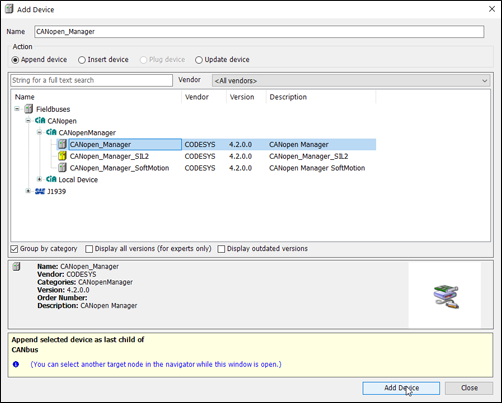This screenshot has height=403, width=502.
Task: Click the Fieldbuses category icon
Action: (29, 109)
